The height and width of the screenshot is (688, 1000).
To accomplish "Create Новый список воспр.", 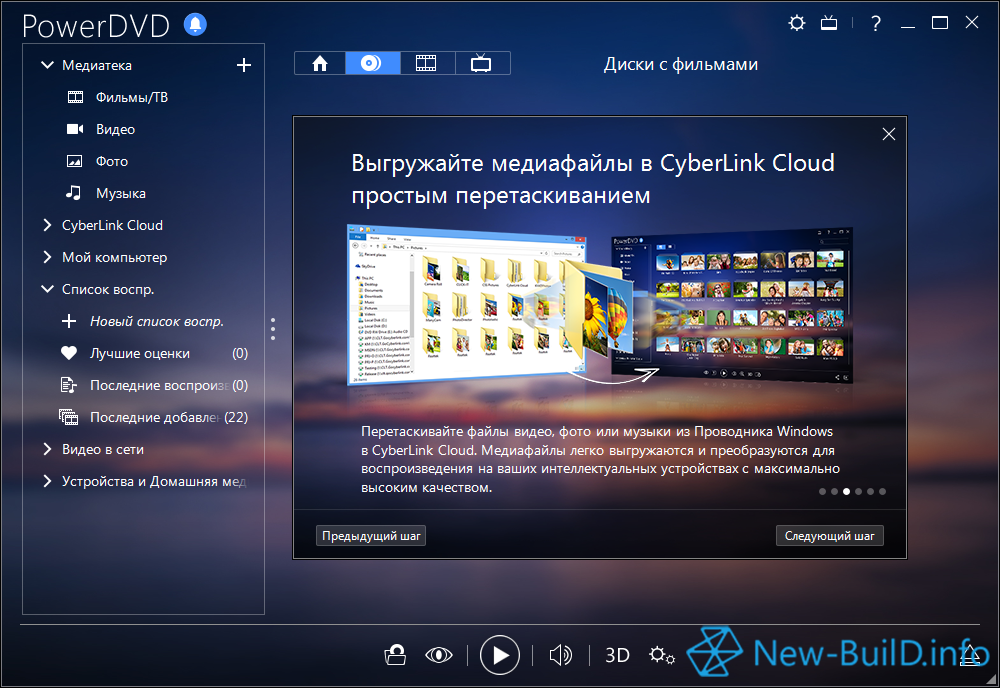I will (x=156, y=321).
